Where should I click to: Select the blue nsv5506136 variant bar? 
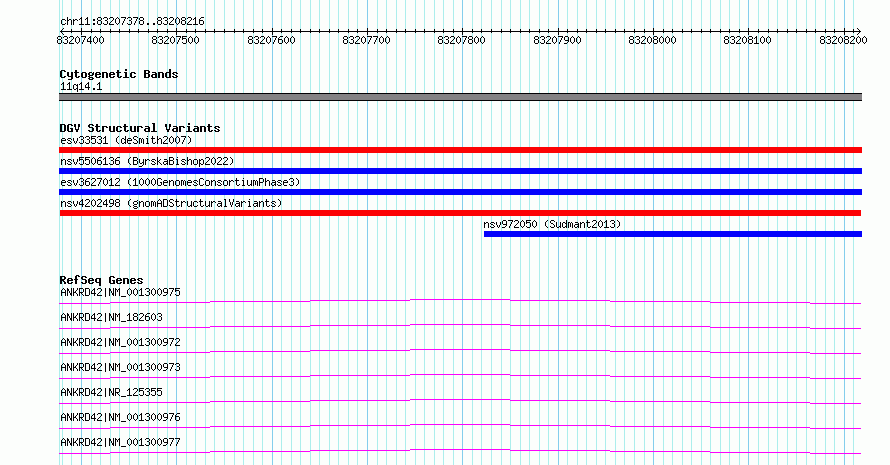coord(460,171)
